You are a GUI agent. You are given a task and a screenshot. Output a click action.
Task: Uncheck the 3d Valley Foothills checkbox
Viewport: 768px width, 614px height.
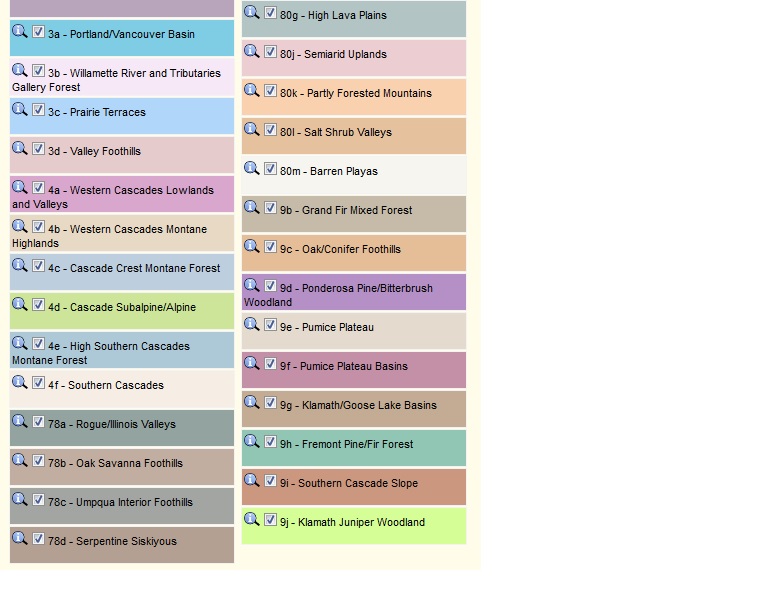[x=39, y=149]
